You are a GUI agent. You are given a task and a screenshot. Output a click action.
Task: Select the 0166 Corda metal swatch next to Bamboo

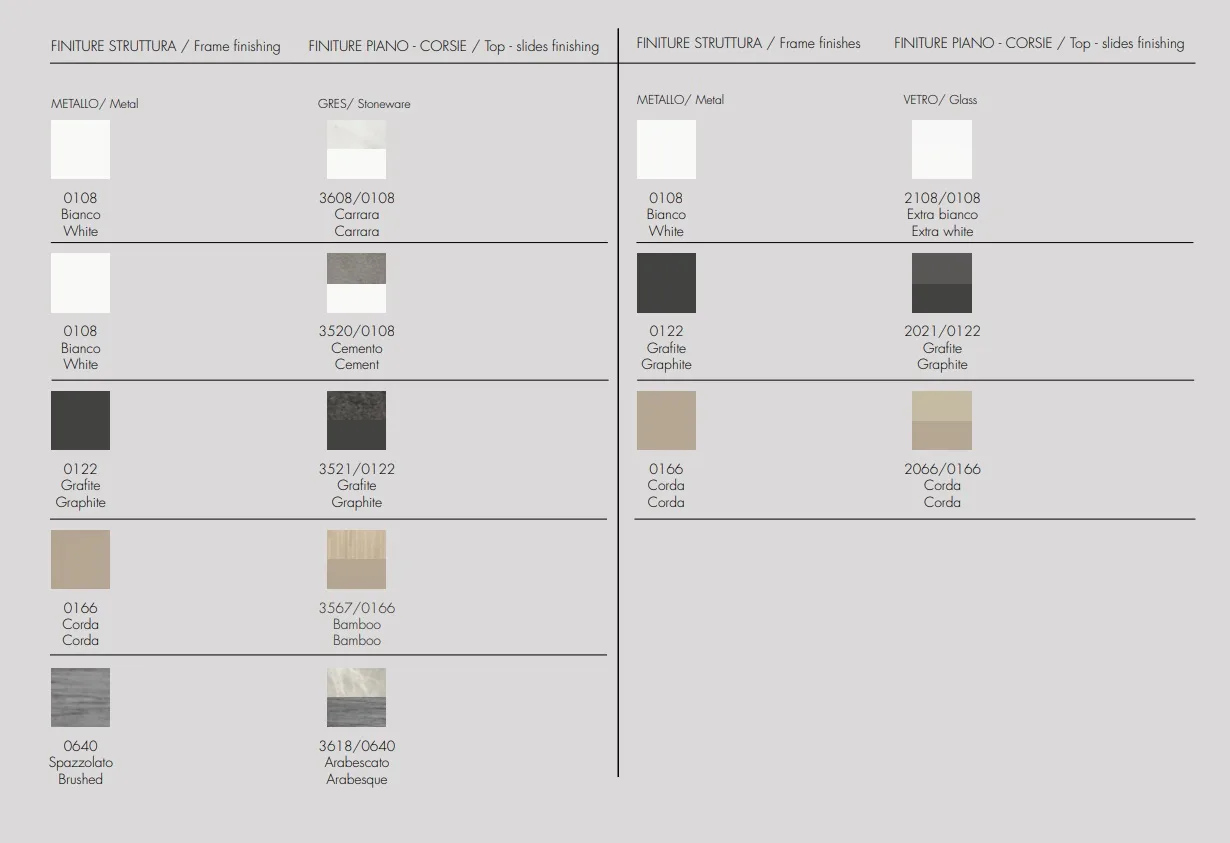click(x=80, y=559)
